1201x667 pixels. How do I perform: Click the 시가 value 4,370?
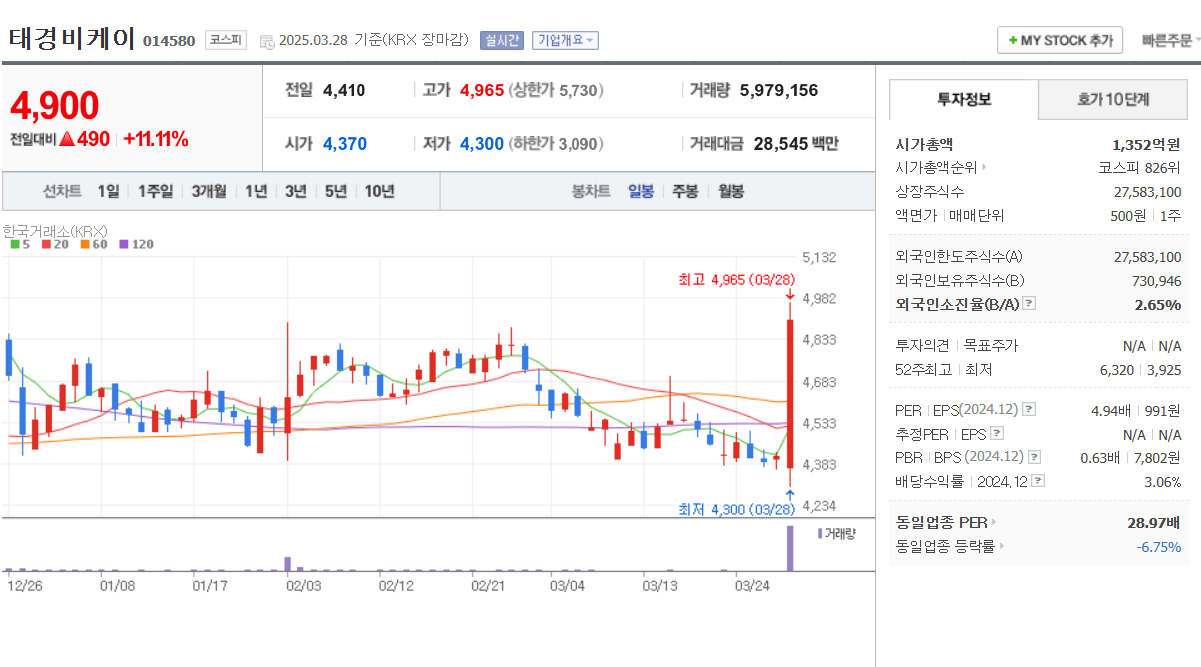(345, 144)
